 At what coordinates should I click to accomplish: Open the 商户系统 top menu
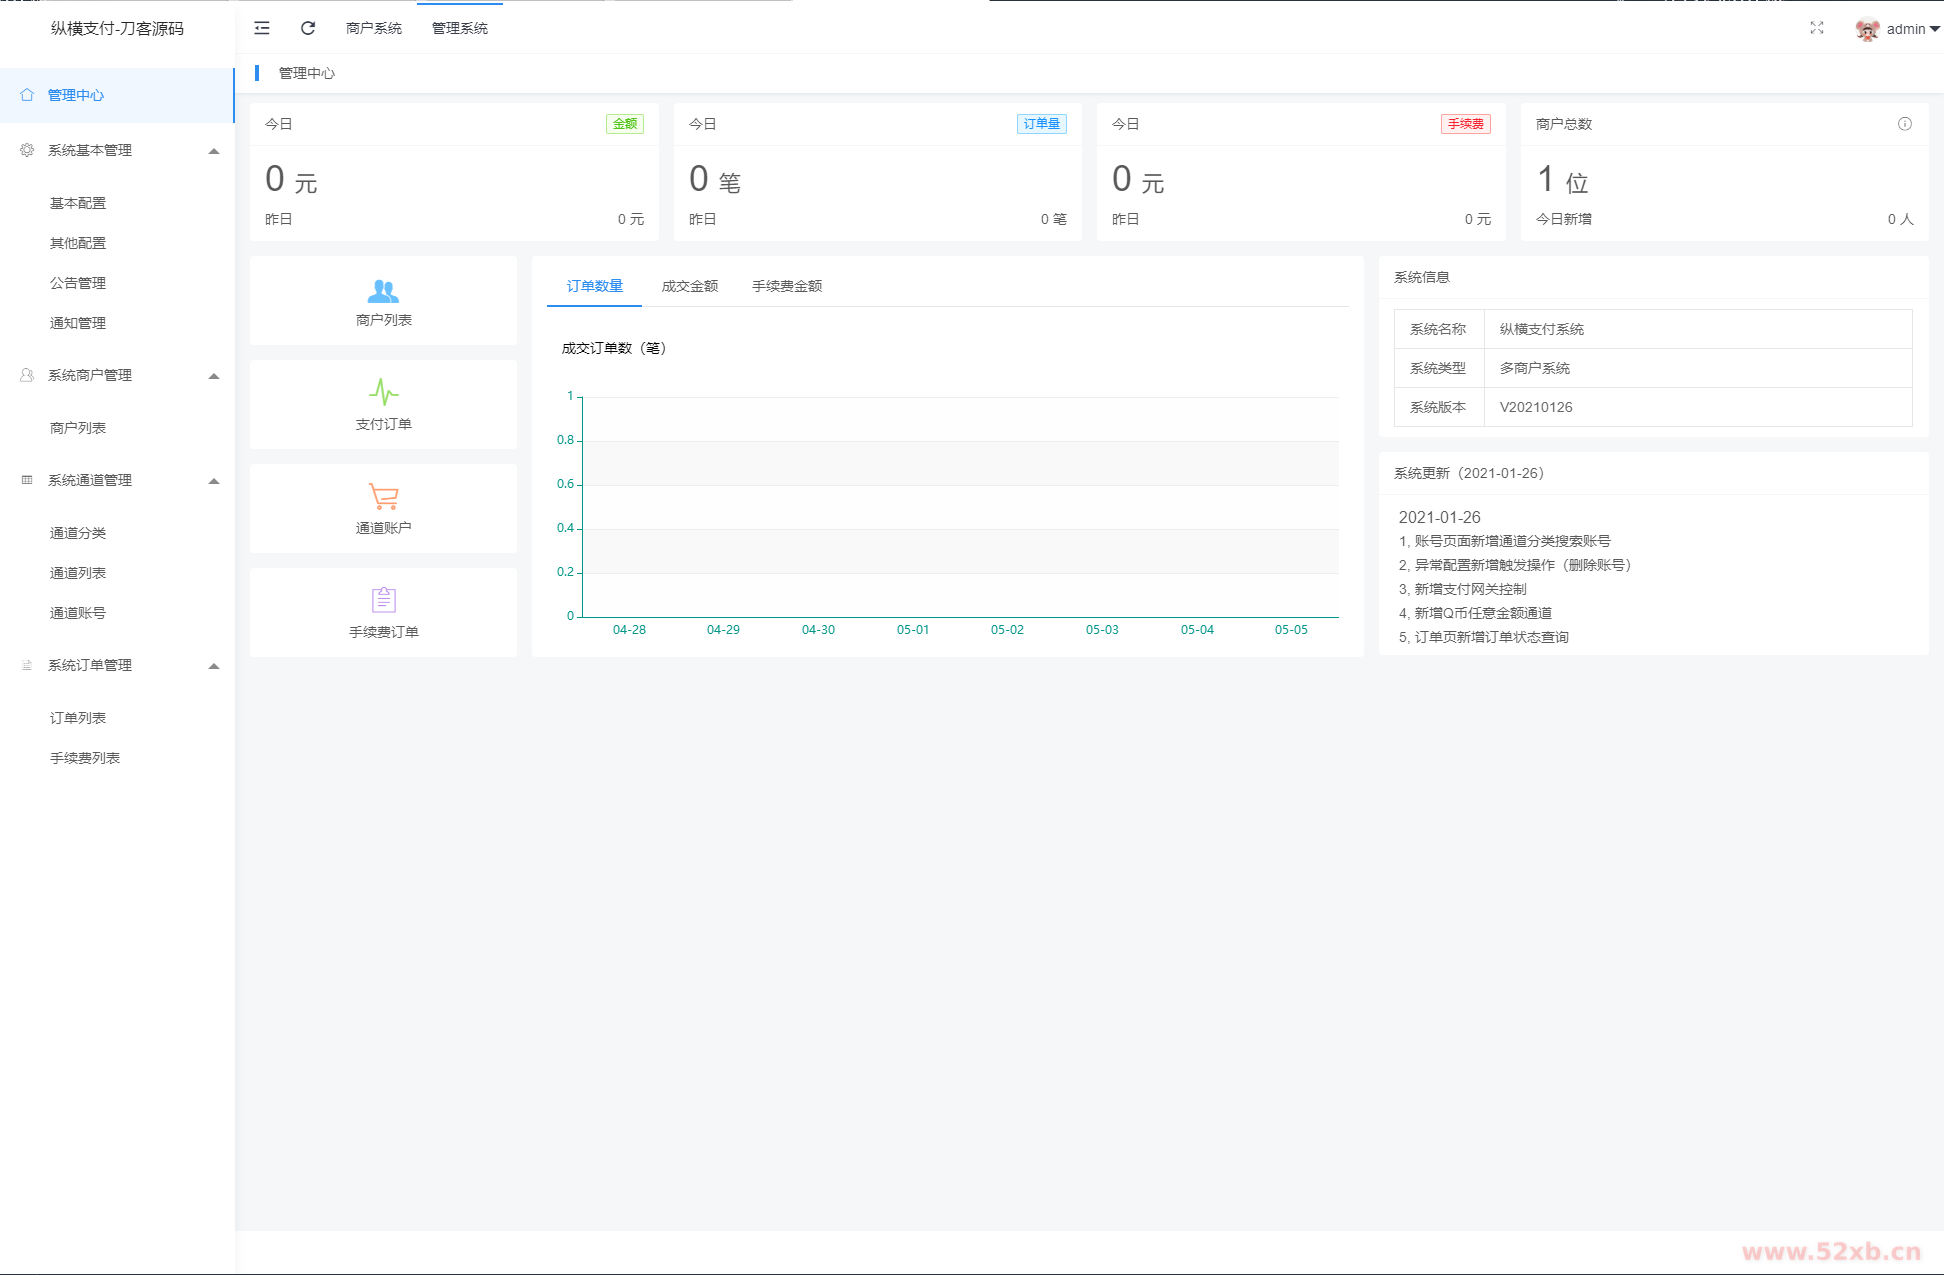pos(374,28)
